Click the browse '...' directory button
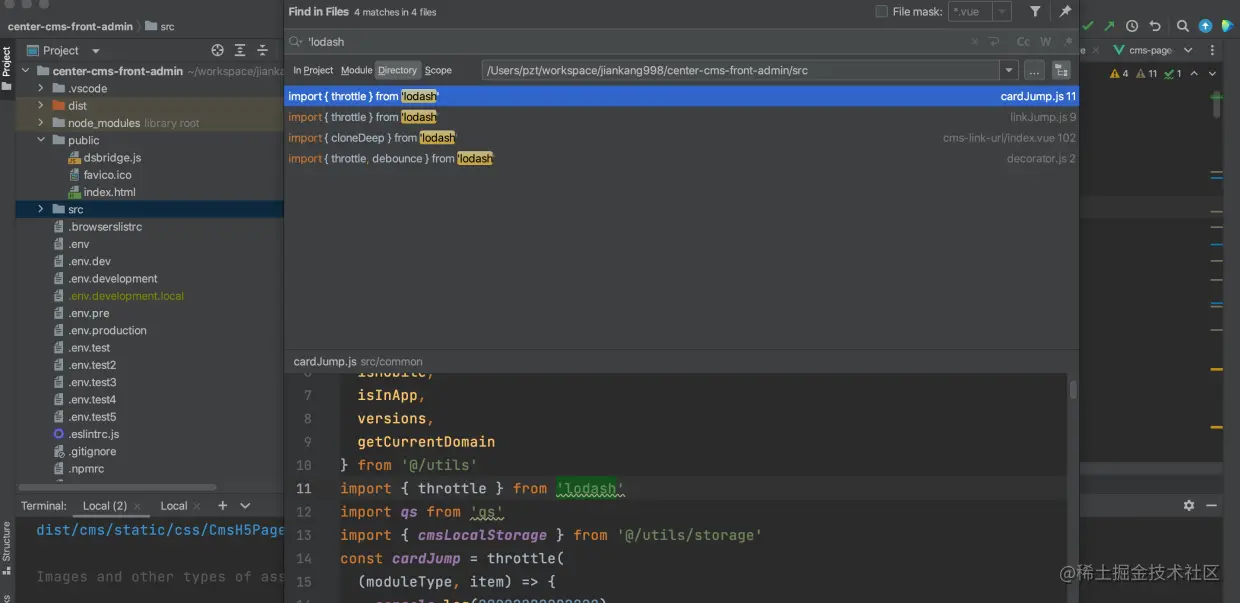Screen dimensions: 1240x603 [x=1034, y=71]
